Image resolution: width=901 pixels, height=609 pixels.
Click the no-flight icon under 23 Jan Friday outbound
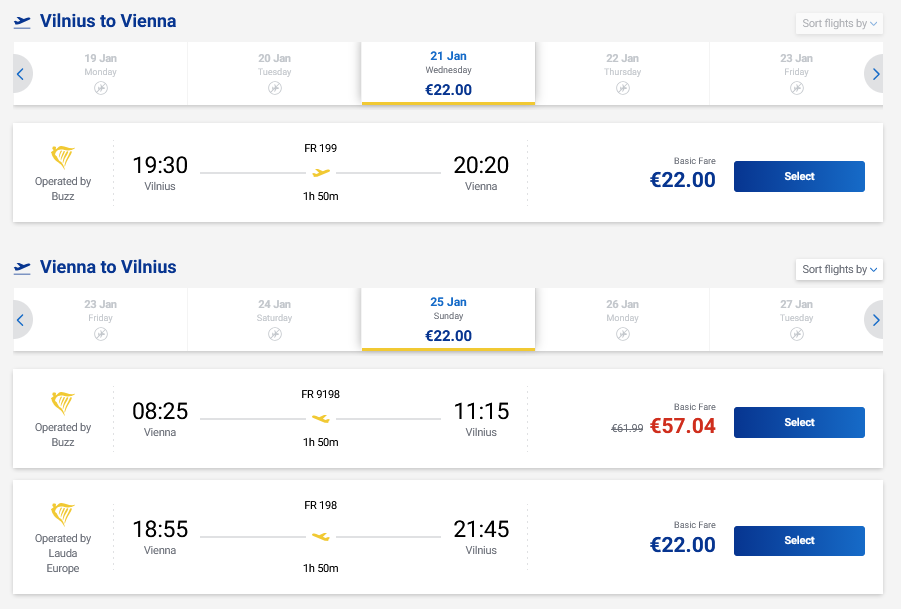[x=796, y=88]
